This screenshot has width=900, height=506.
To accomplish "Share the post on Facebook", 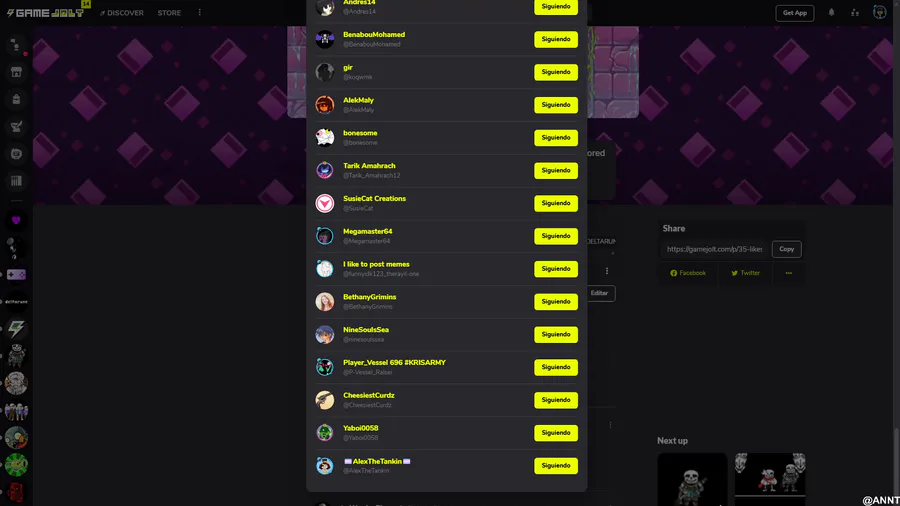I will (x=688, y=273).
